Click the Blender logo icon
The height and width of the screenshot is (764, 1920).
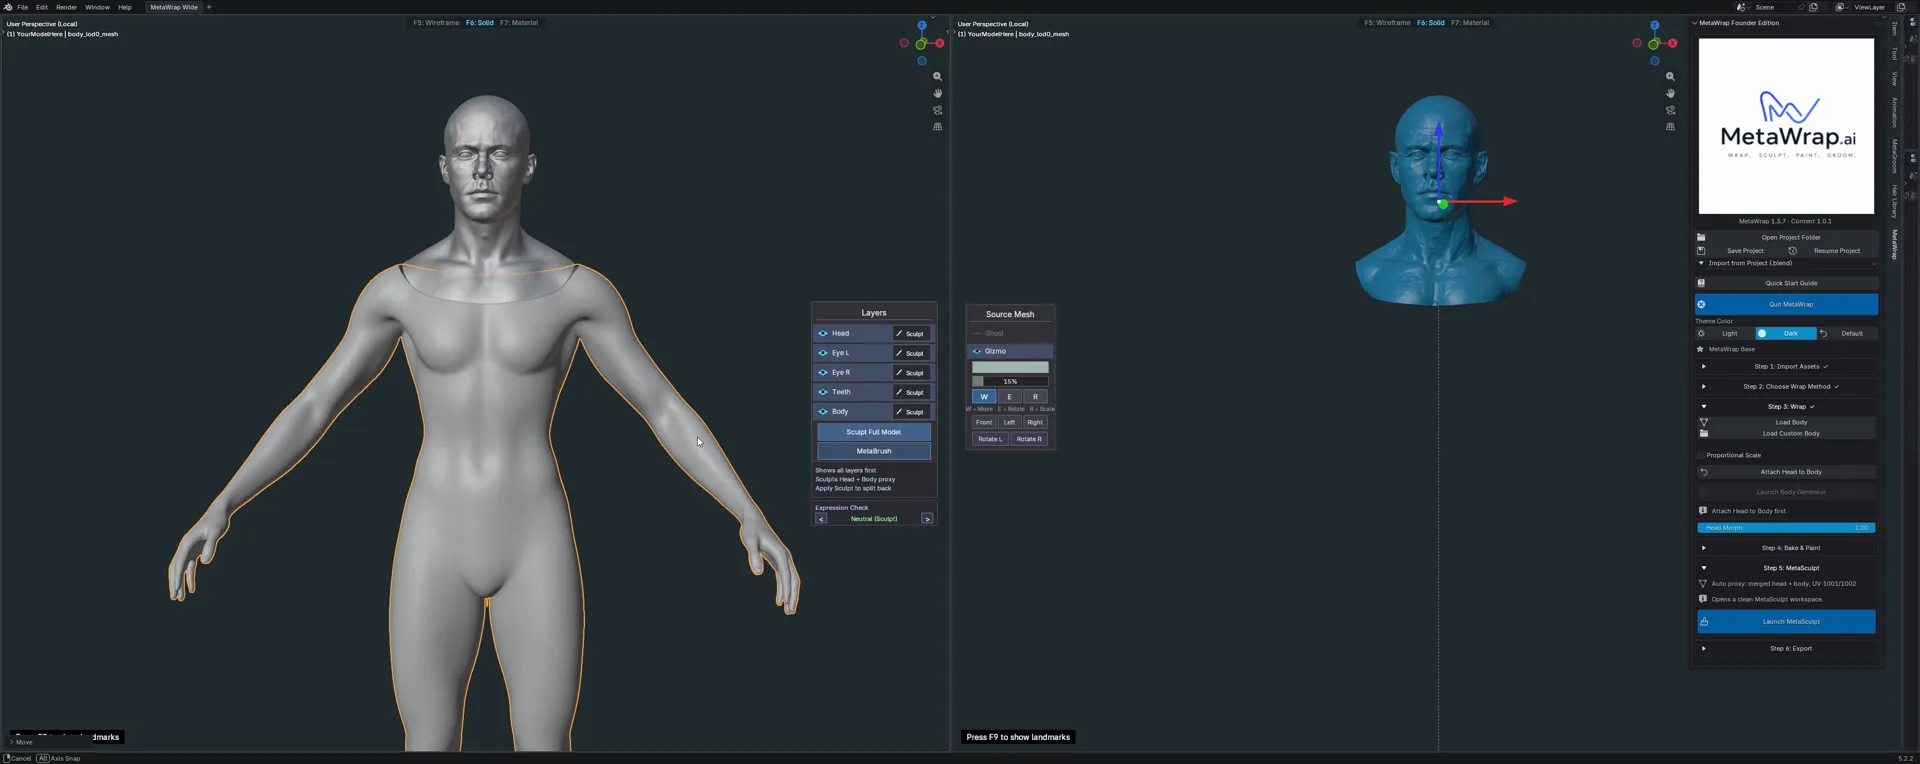(x=8, y=7)
